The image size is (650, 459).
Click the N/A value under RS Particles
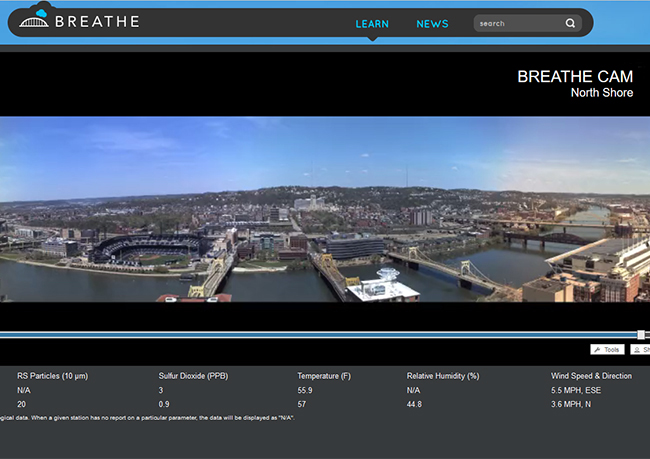coord(24,390)
